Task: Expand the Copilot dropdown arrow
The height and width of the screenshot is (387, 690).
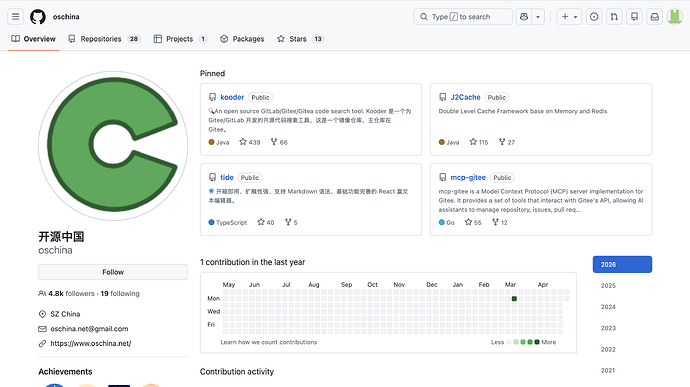Action: coord(538,17)
